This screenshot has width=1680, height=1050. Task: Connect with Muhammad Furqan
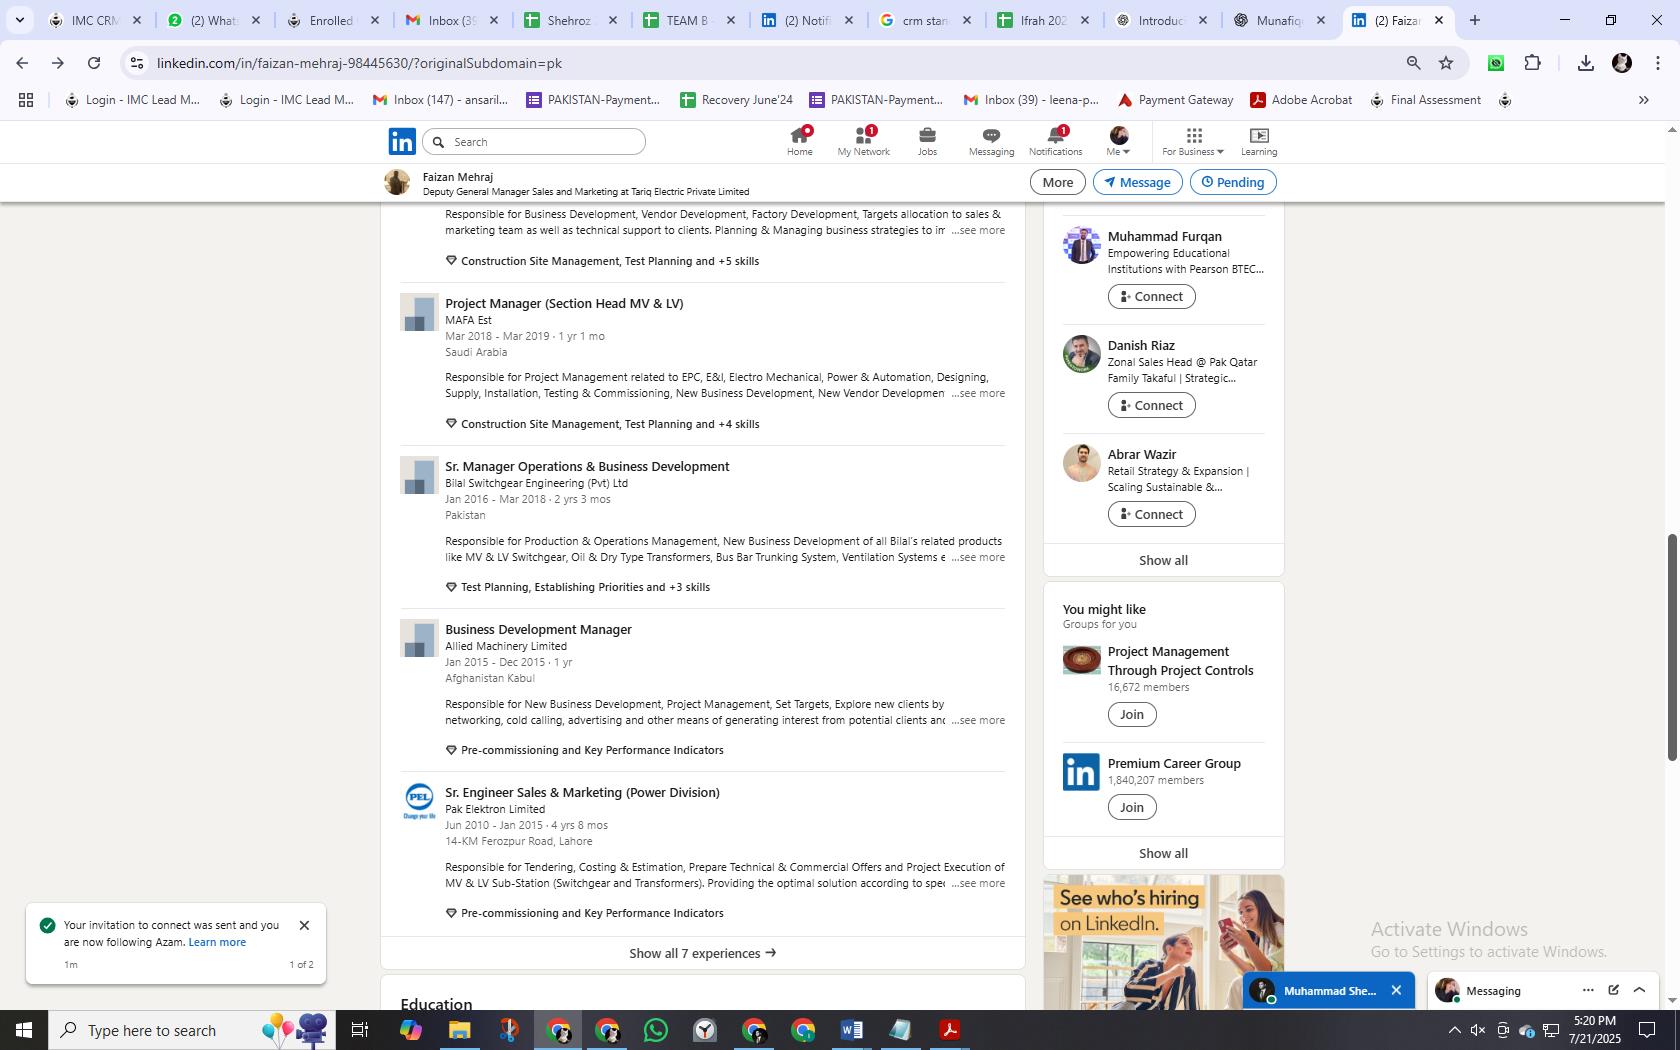coord(1151,296)
